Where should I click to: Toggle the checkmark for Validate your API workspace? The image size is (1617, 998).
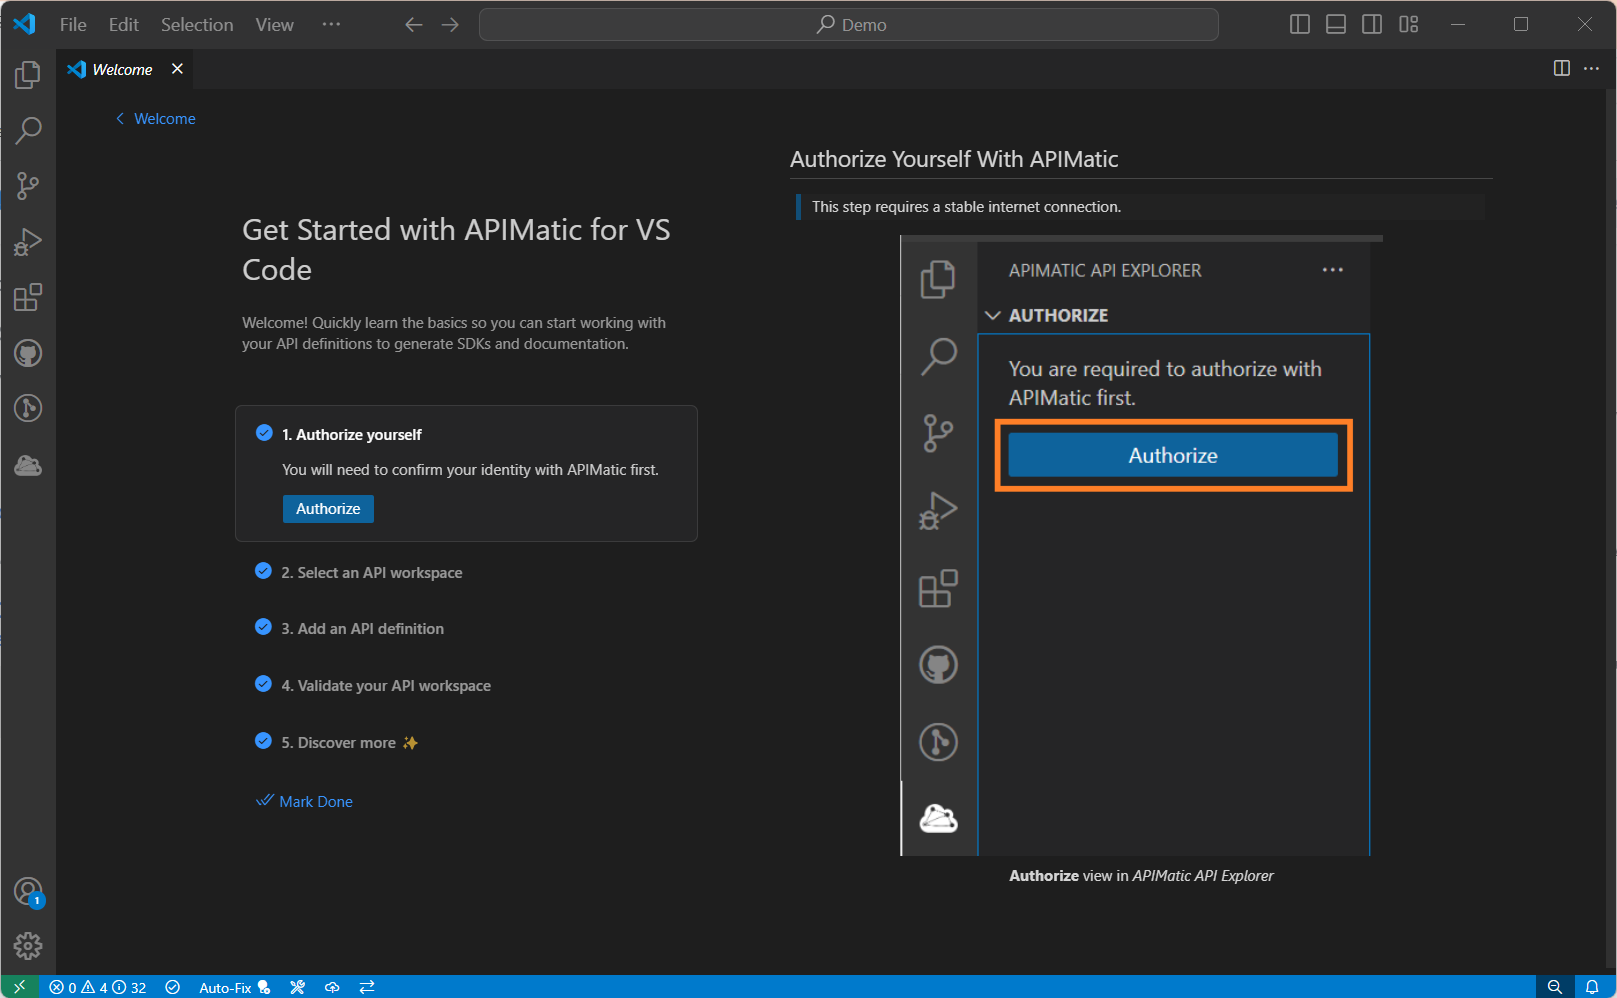(x=263, y=684)
